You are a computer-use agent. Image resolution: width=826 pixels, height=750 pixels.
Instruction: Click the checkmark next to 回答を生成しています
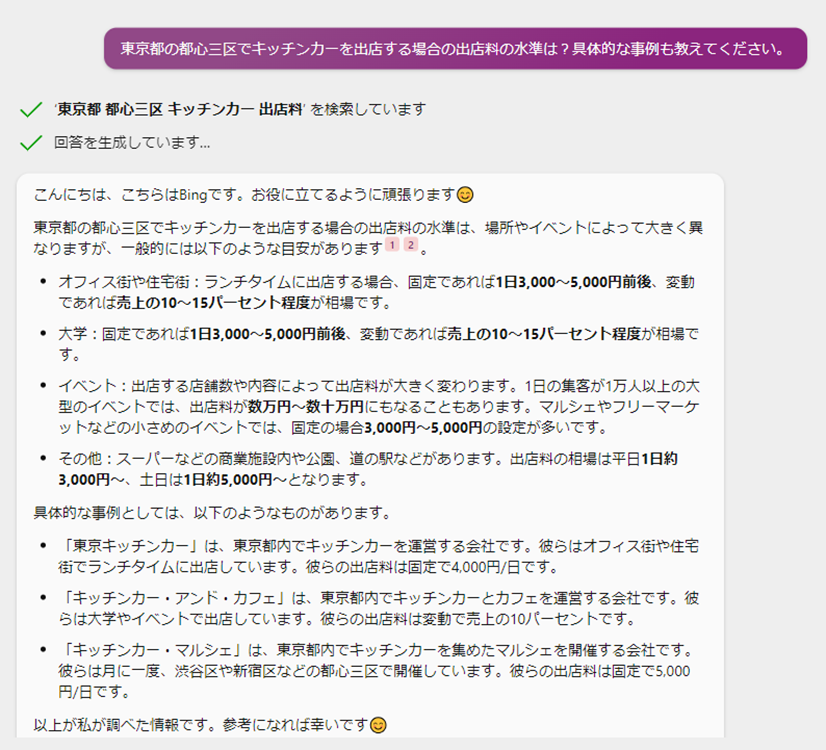click(31, 143)
